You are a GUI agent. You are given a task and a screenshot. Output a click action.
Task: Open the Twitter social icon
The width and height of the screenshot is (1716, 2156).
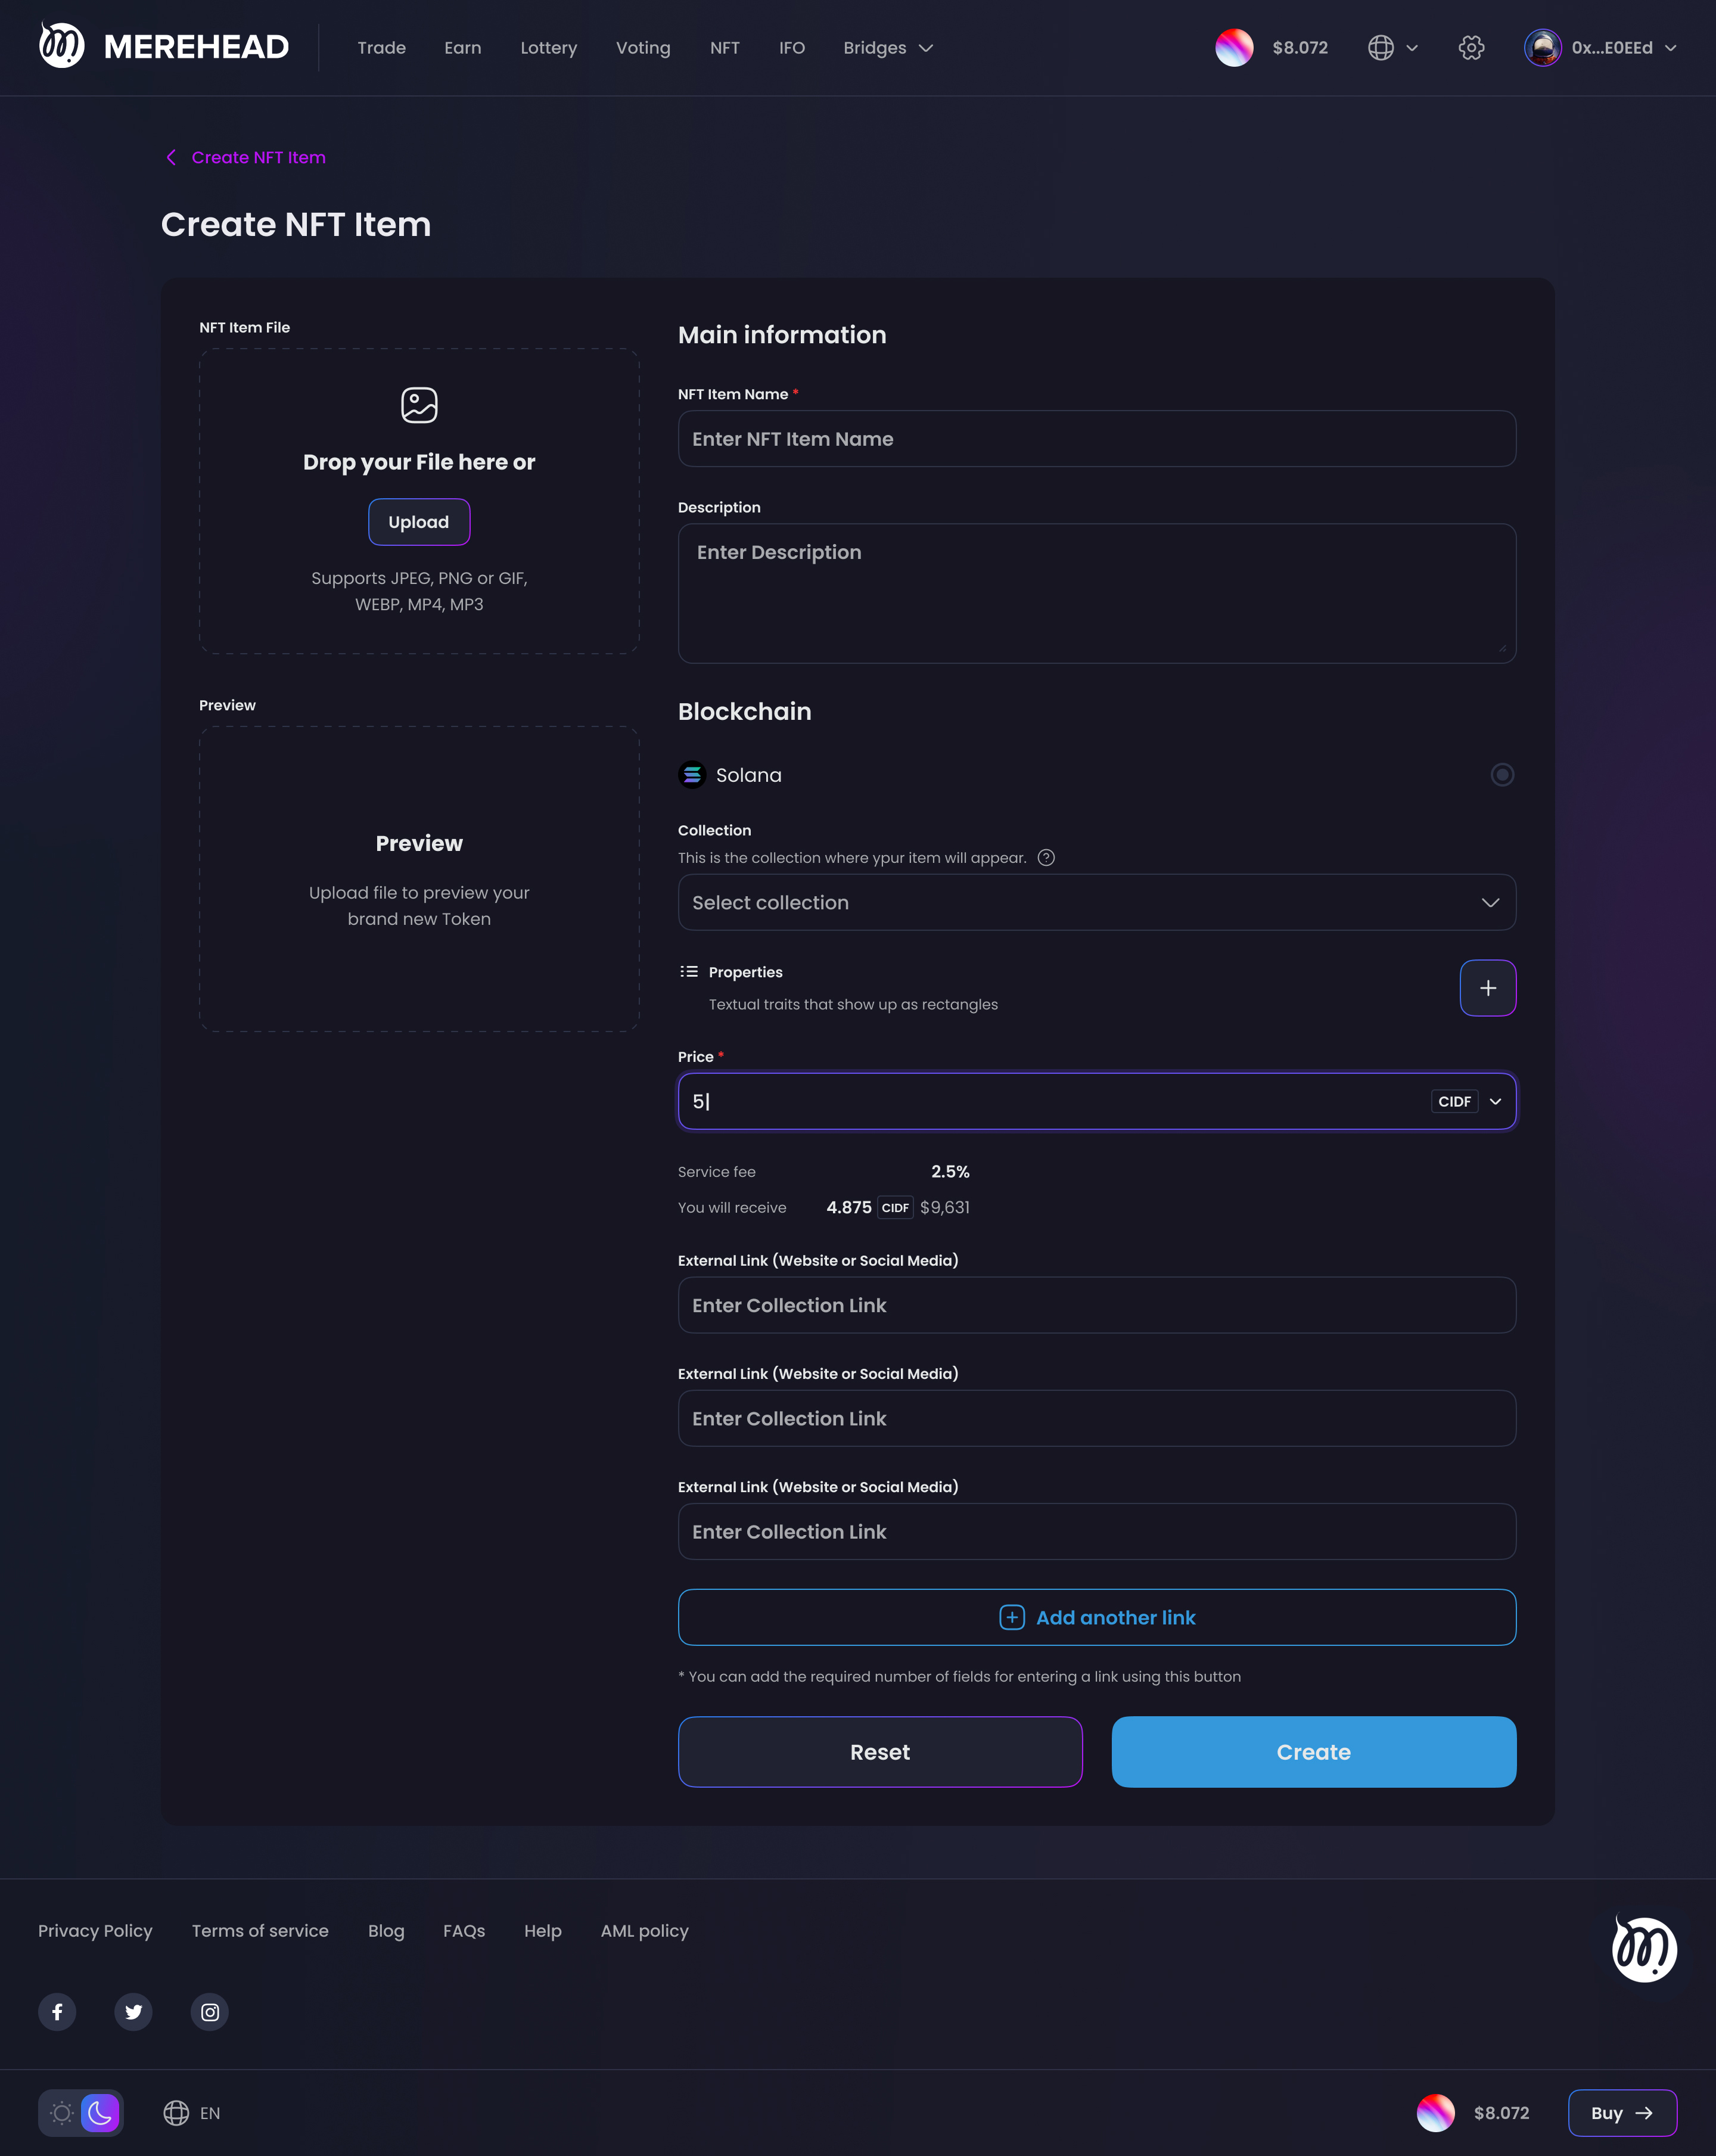[x=133, y=2011]
